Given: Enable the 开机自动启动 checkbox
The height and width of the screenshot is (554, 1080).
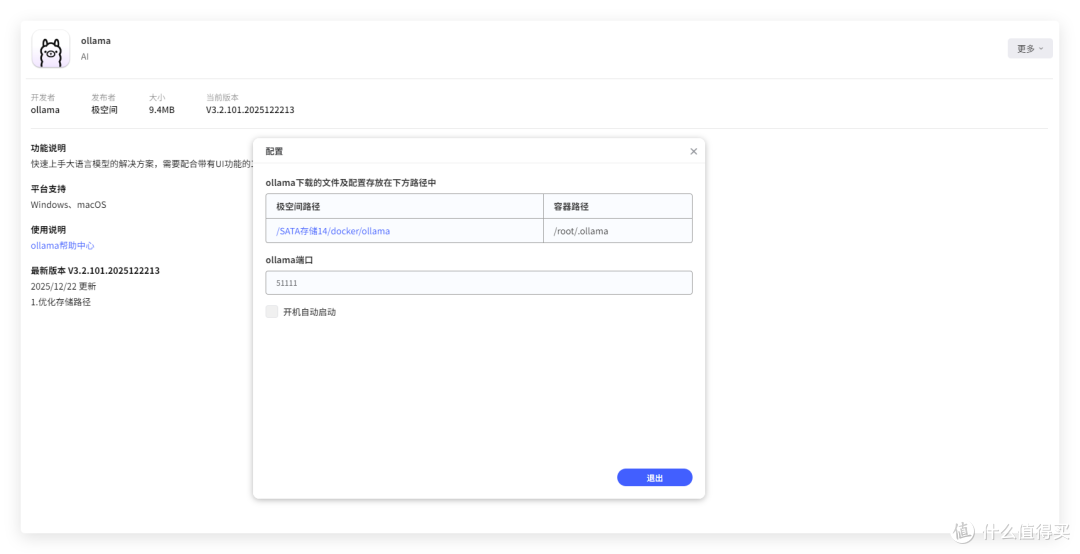Looking at the screenshot, I should pyautogui.click(x=272, y=311).
